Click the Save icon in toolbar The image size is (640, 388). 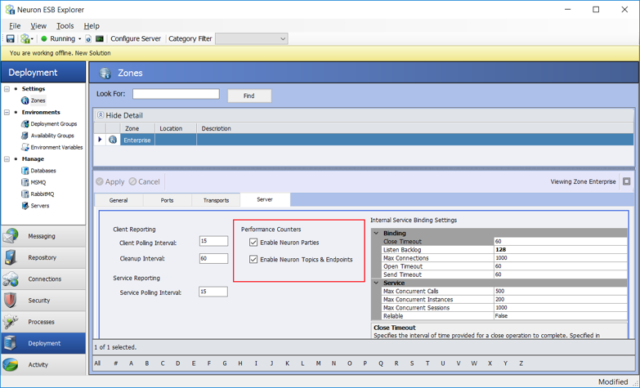tap(10, 39)
